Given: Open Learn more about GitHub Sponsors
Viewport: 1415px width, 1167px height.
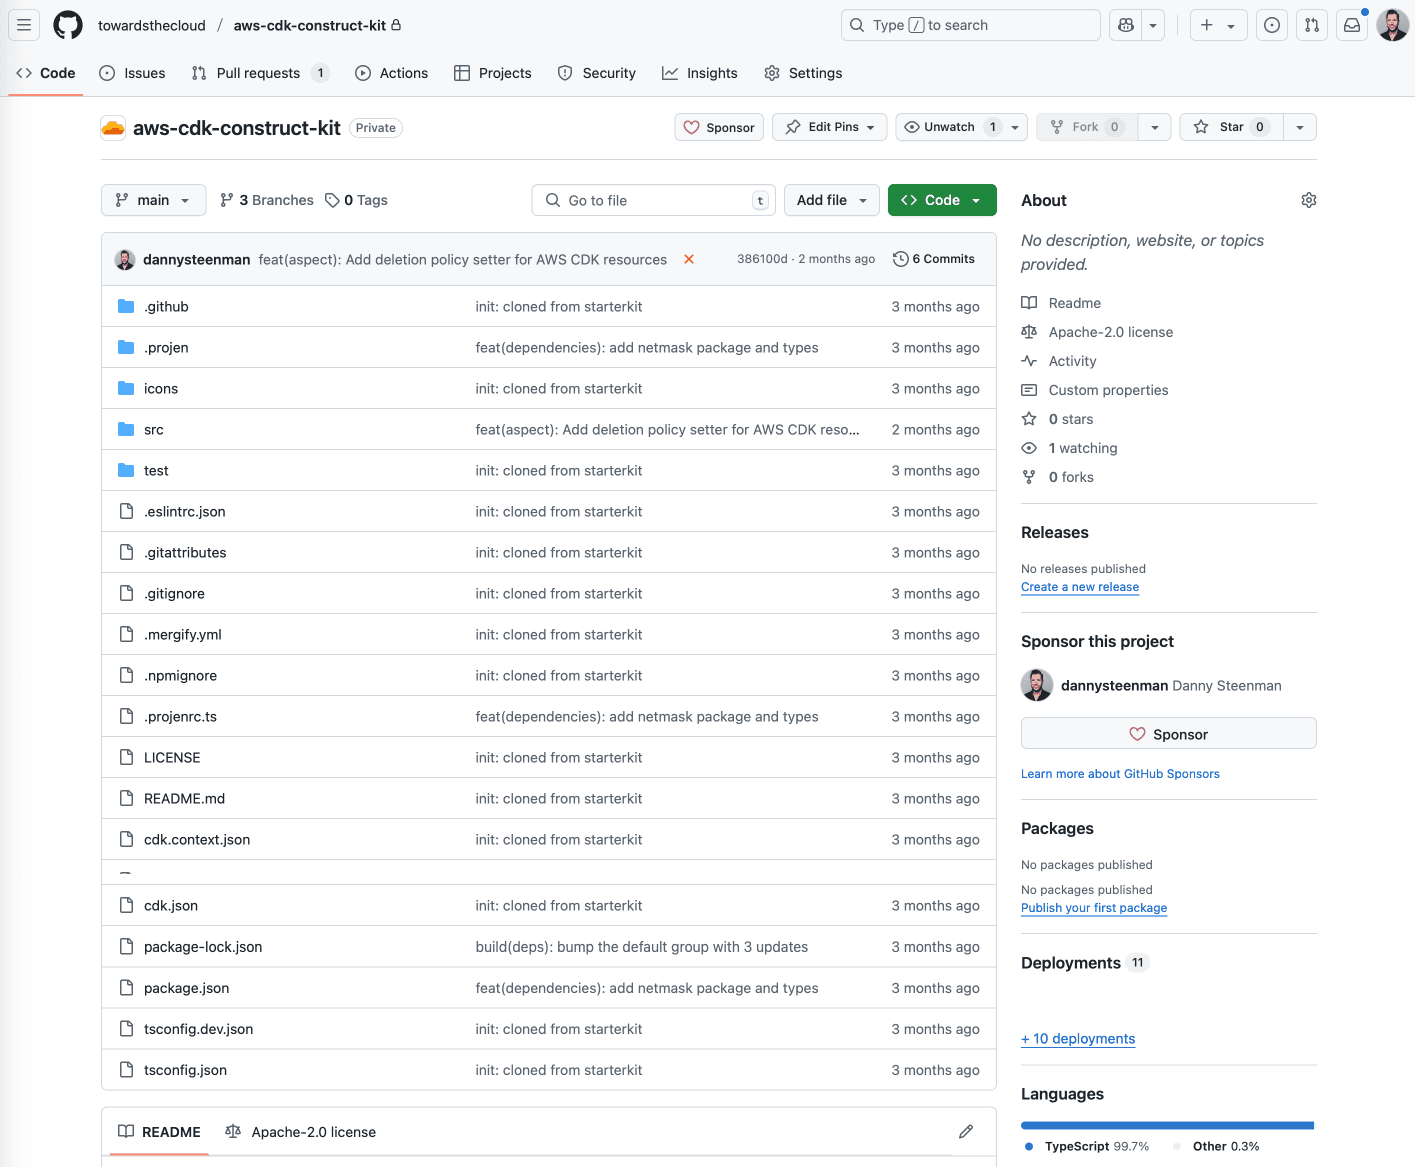Looking at the screenshot, I should [1120, 774].
